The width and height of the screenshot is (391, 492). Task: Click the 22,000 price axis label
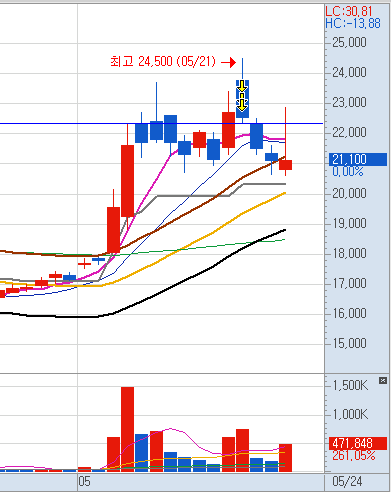pos(349,133)
